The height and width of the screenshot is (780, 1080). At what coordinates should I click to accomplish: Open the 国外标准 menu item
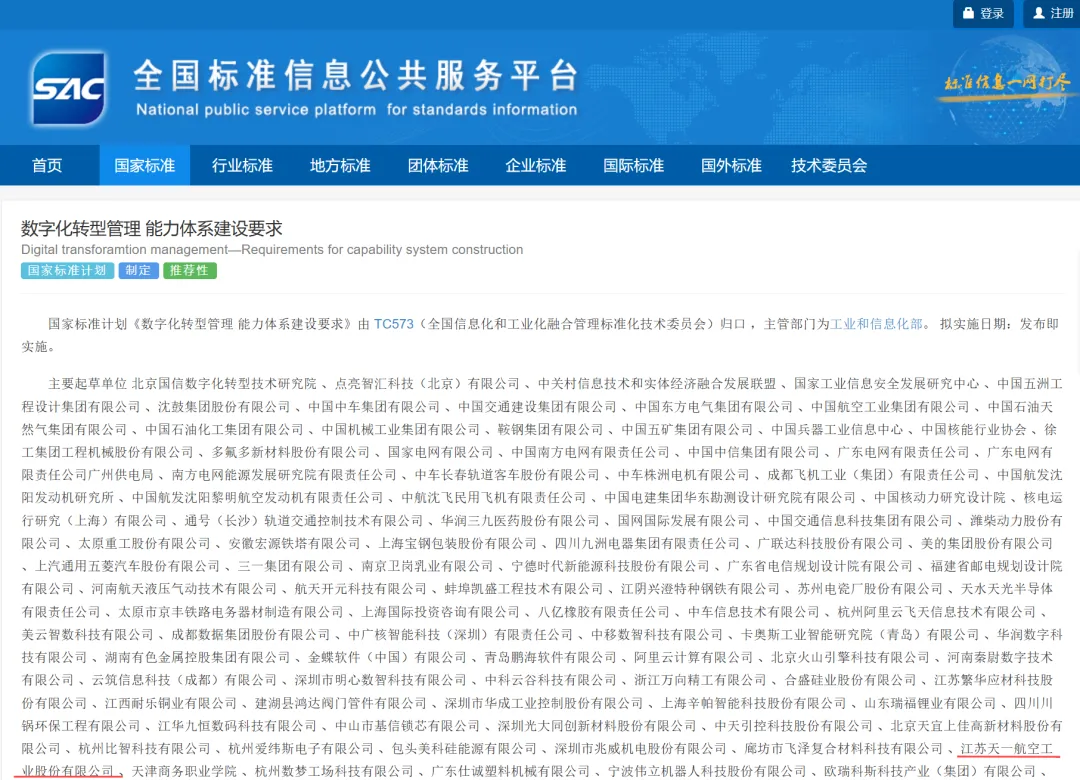click(731, 165)
